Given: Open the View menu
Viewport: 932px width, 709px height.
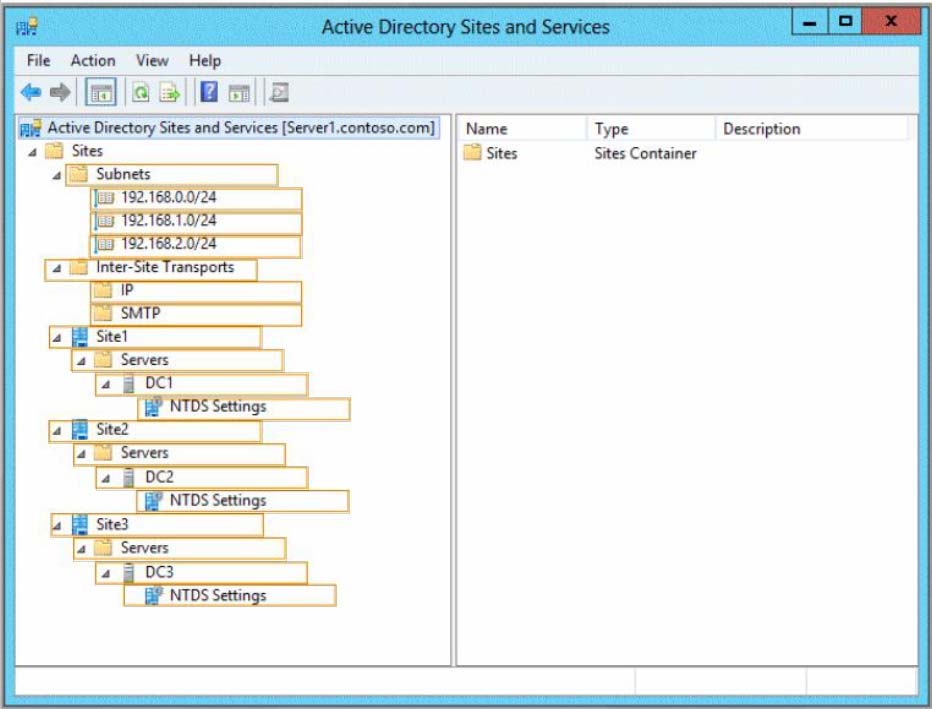Looking at the screenshot, I should [152, 61].
